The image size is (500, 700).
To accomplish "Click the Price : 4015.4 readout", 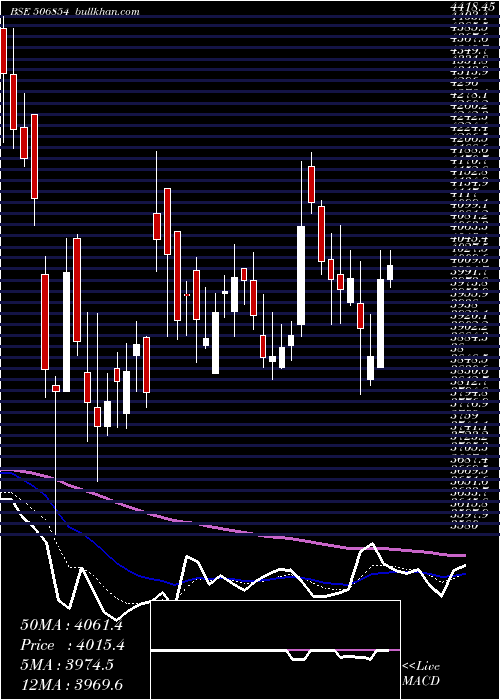I will pyautogui.click(x=72, y=645).
